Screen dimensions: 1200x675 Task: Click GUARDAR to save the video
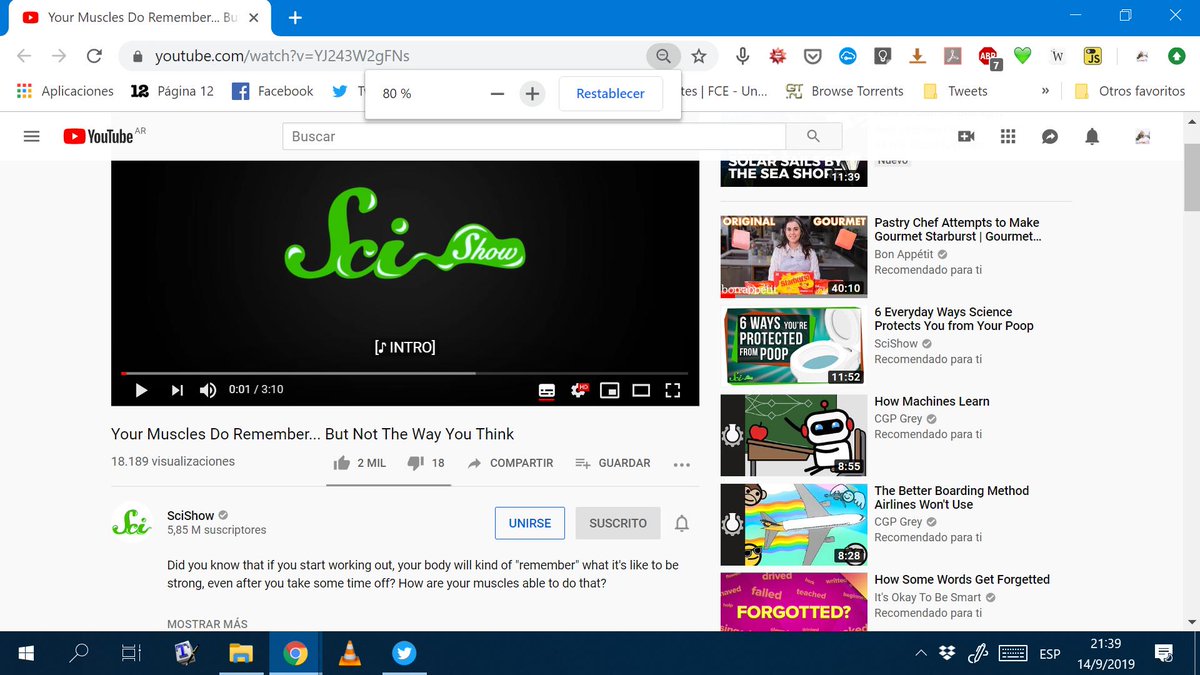[x=613, y=463]
